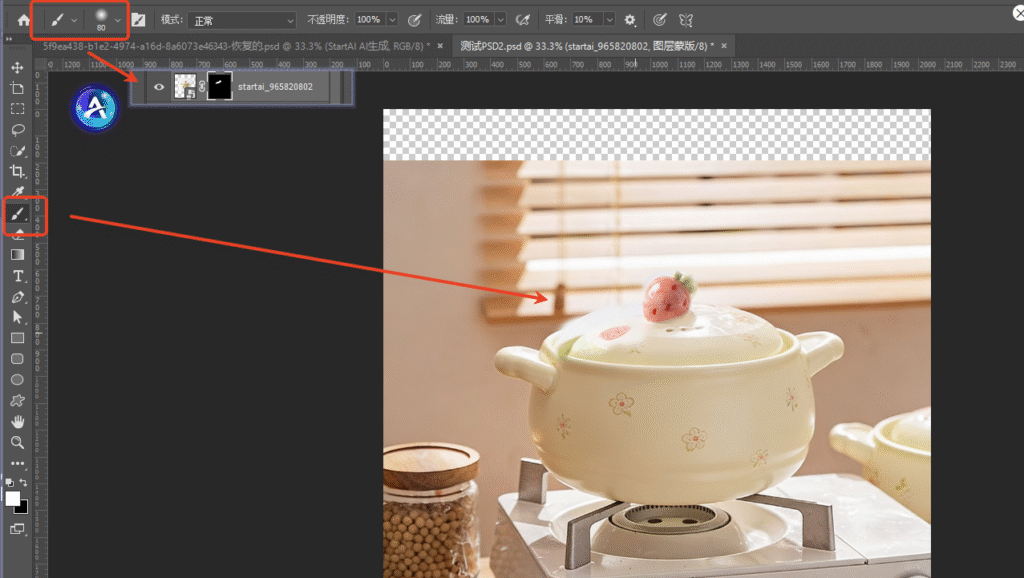The image size is (1024, 578).
Task: Hide the startai_965820802 layer with eye icon
Action: coord(158,87)
